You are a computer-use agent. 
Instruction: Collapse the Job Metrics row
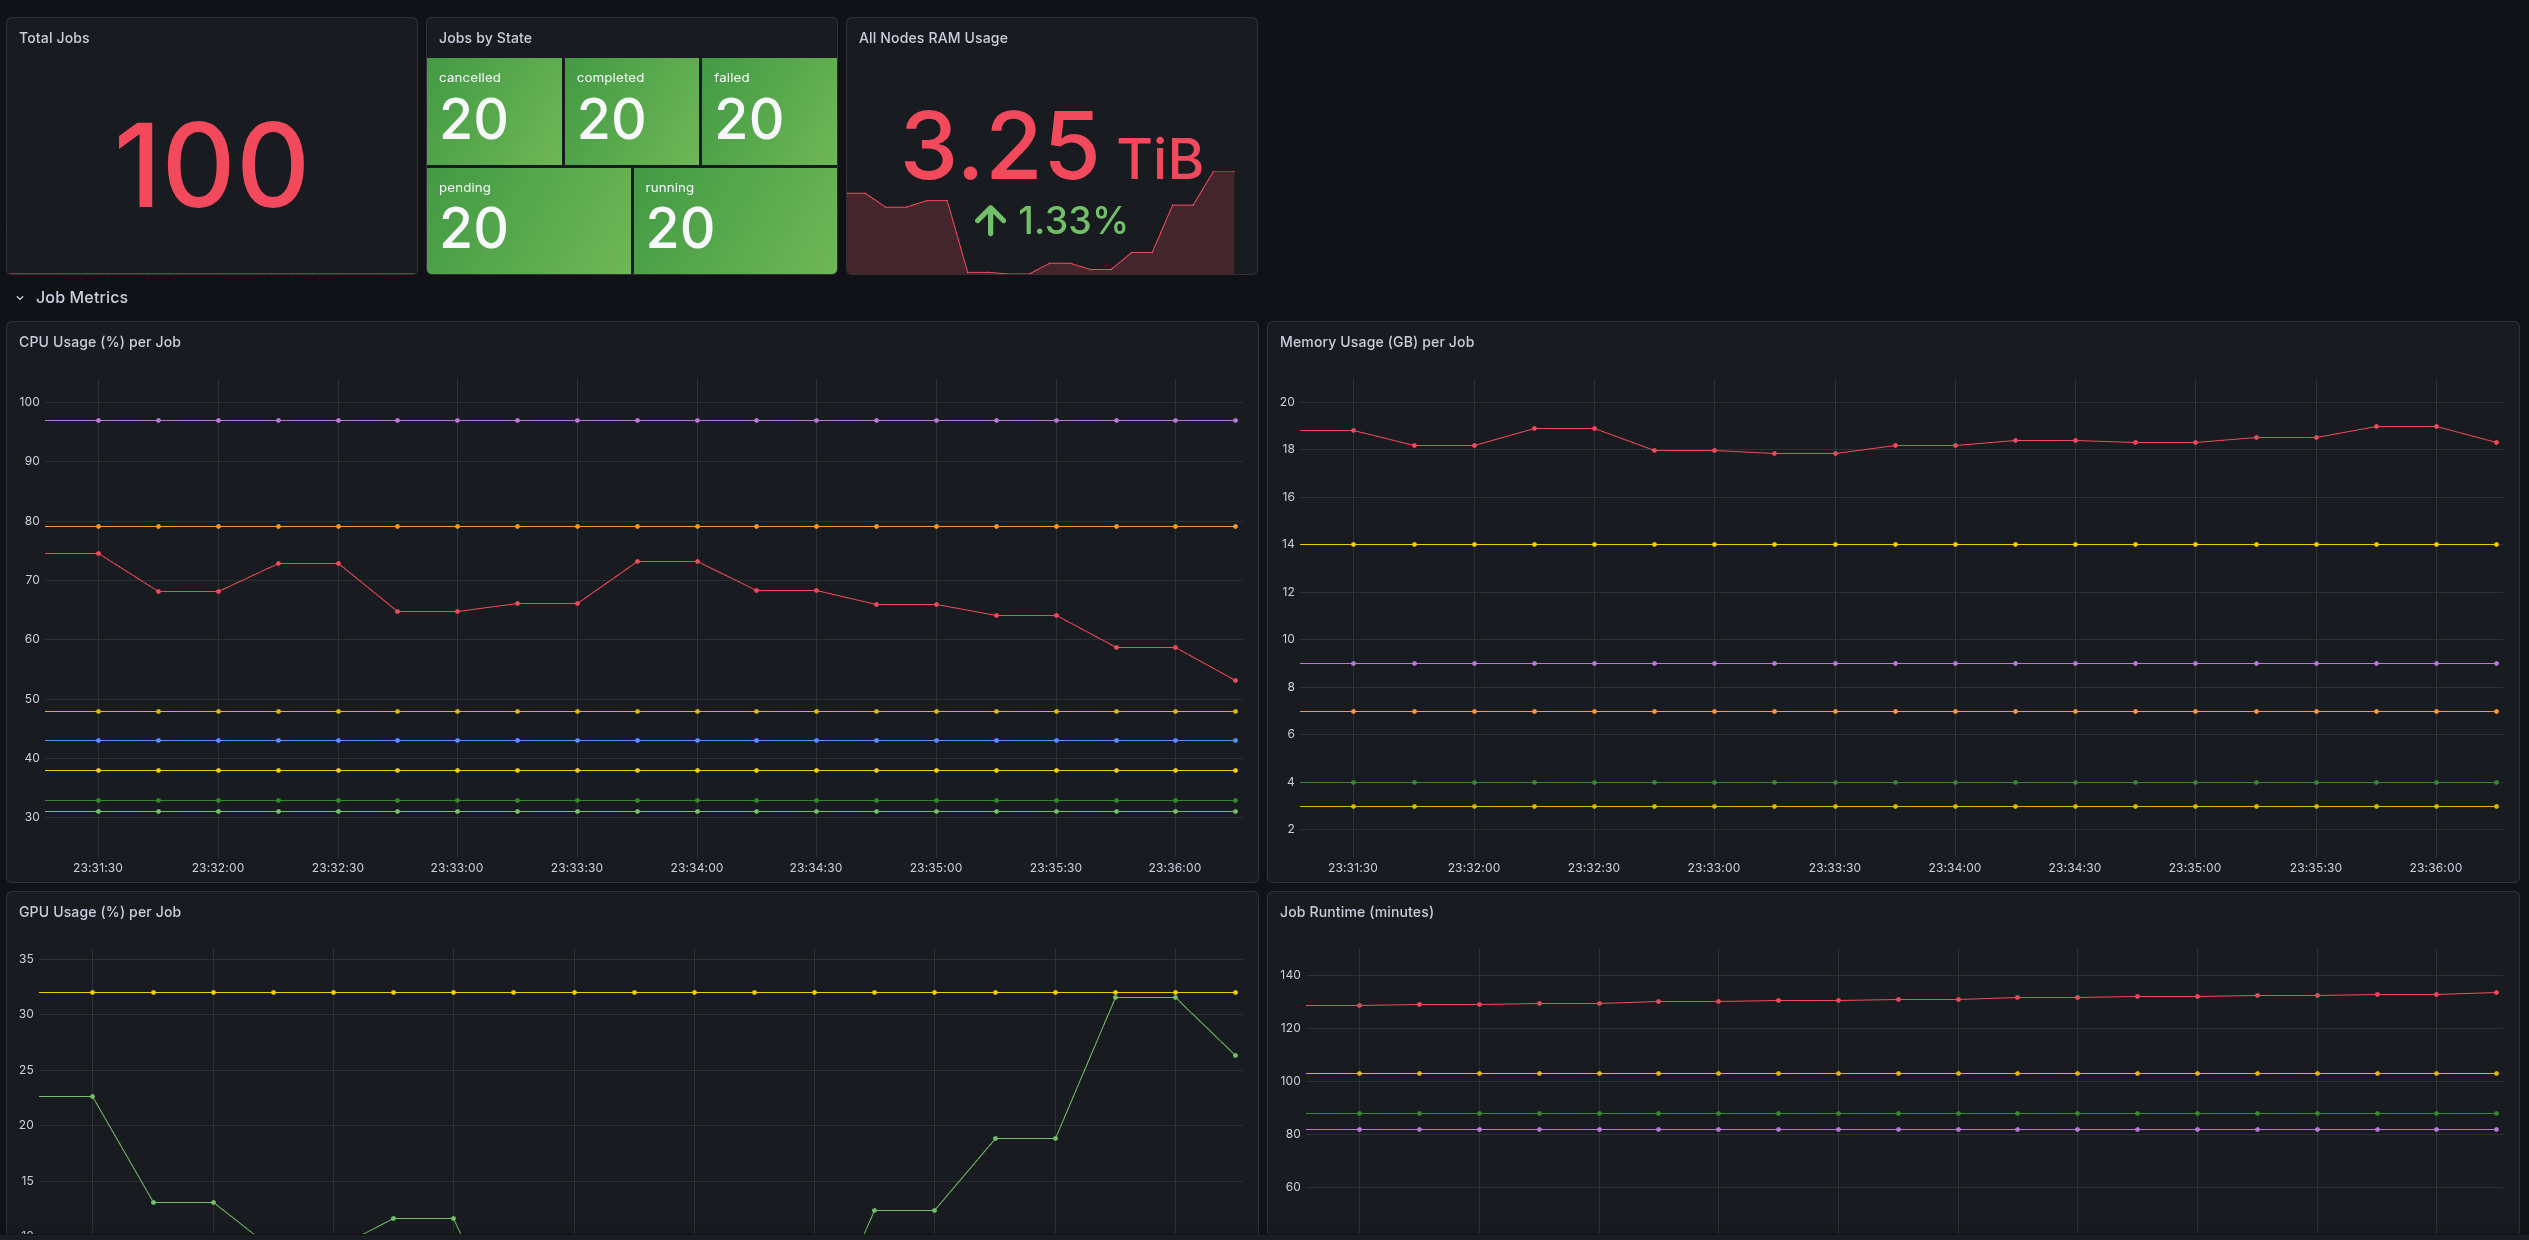20,297
